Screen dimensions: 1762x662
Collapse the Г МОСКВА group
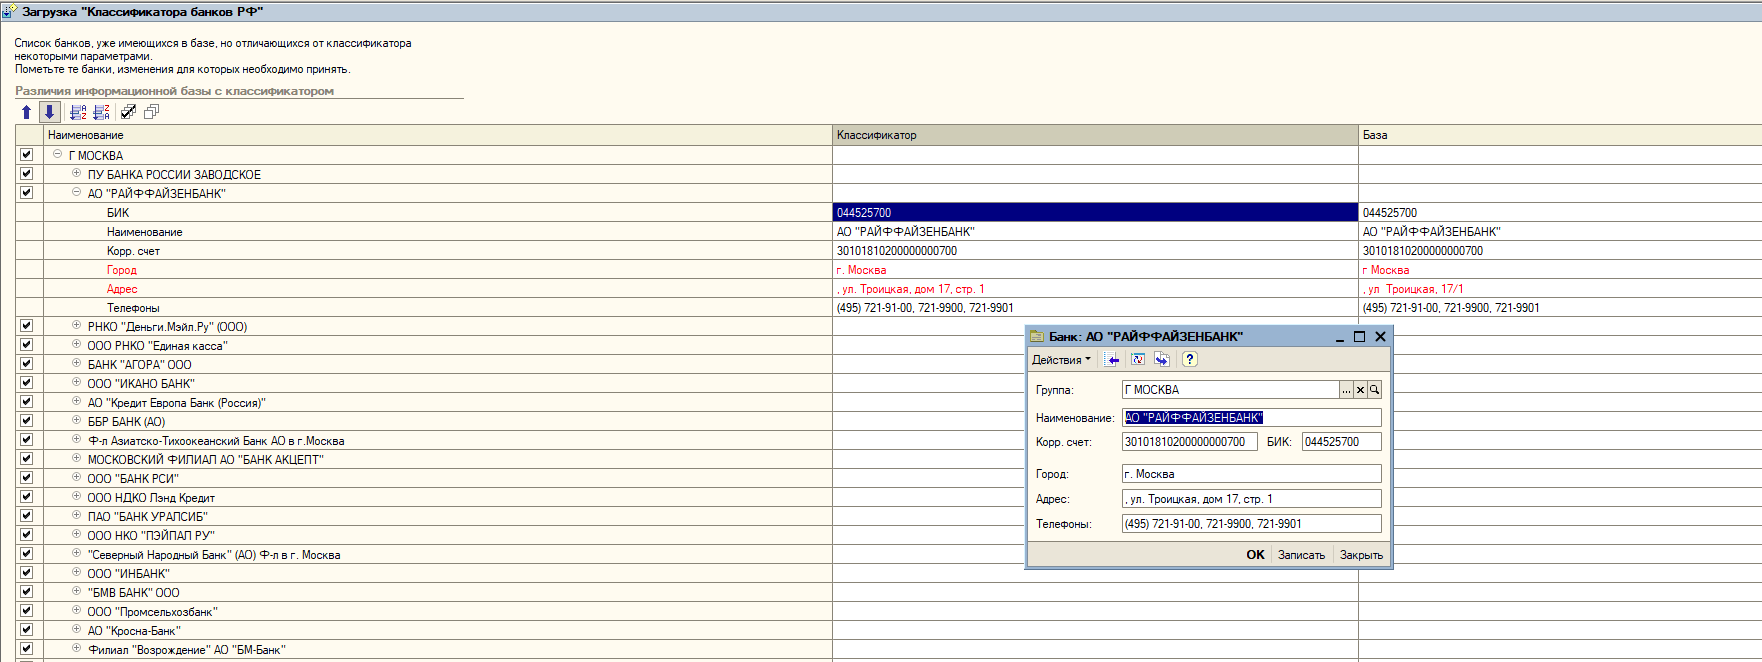coord(57,154)
